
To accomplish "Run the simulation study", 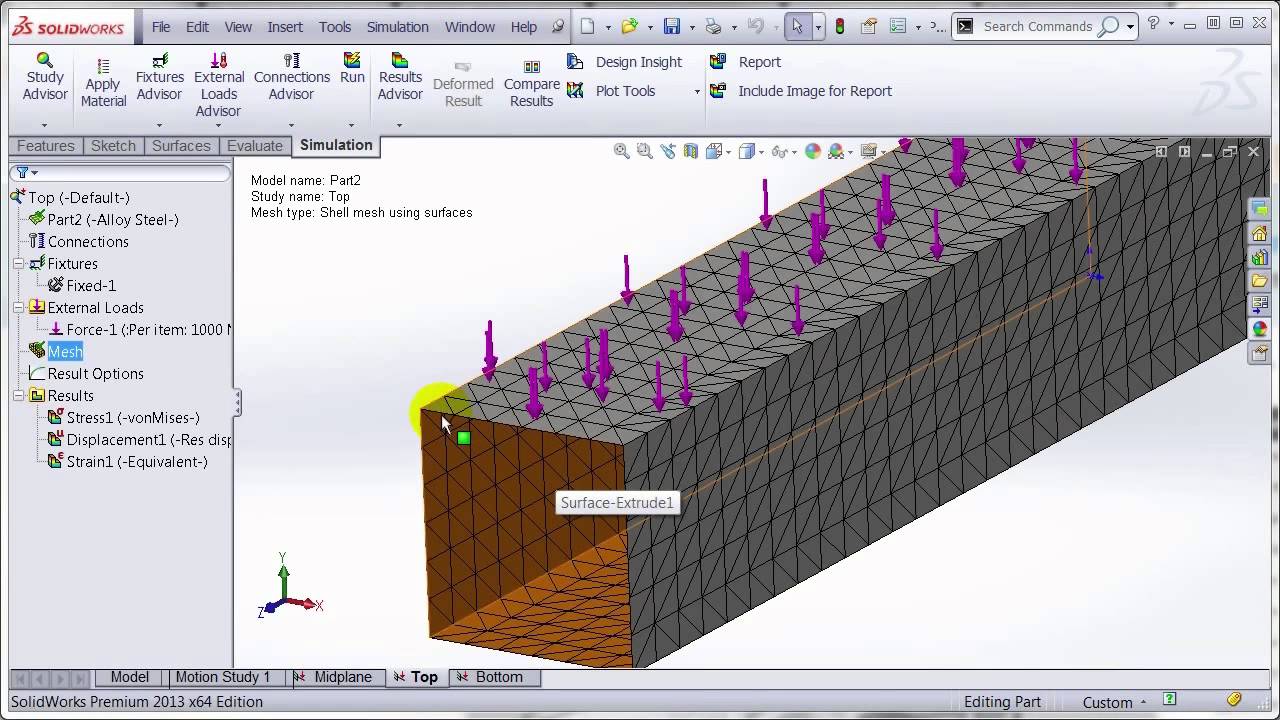I will click(x=352, y=68).
